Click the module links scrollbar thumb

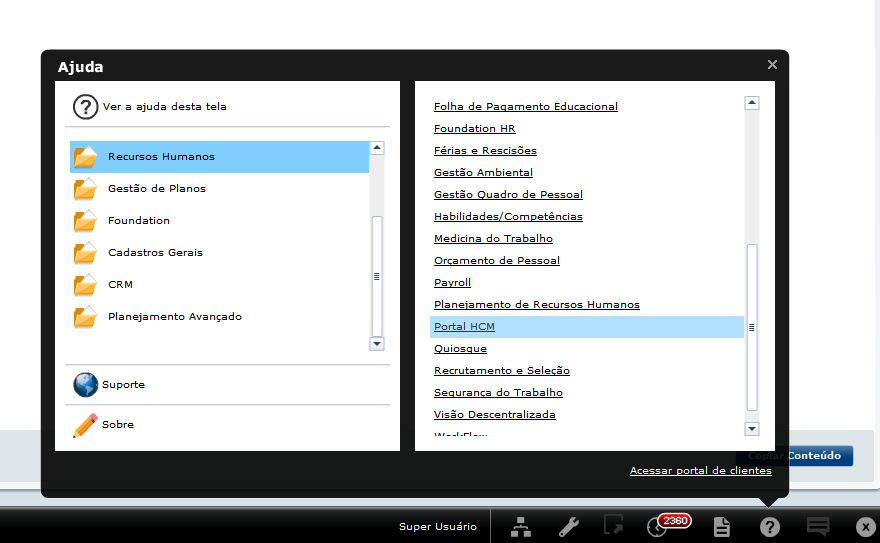coord(751,327)
